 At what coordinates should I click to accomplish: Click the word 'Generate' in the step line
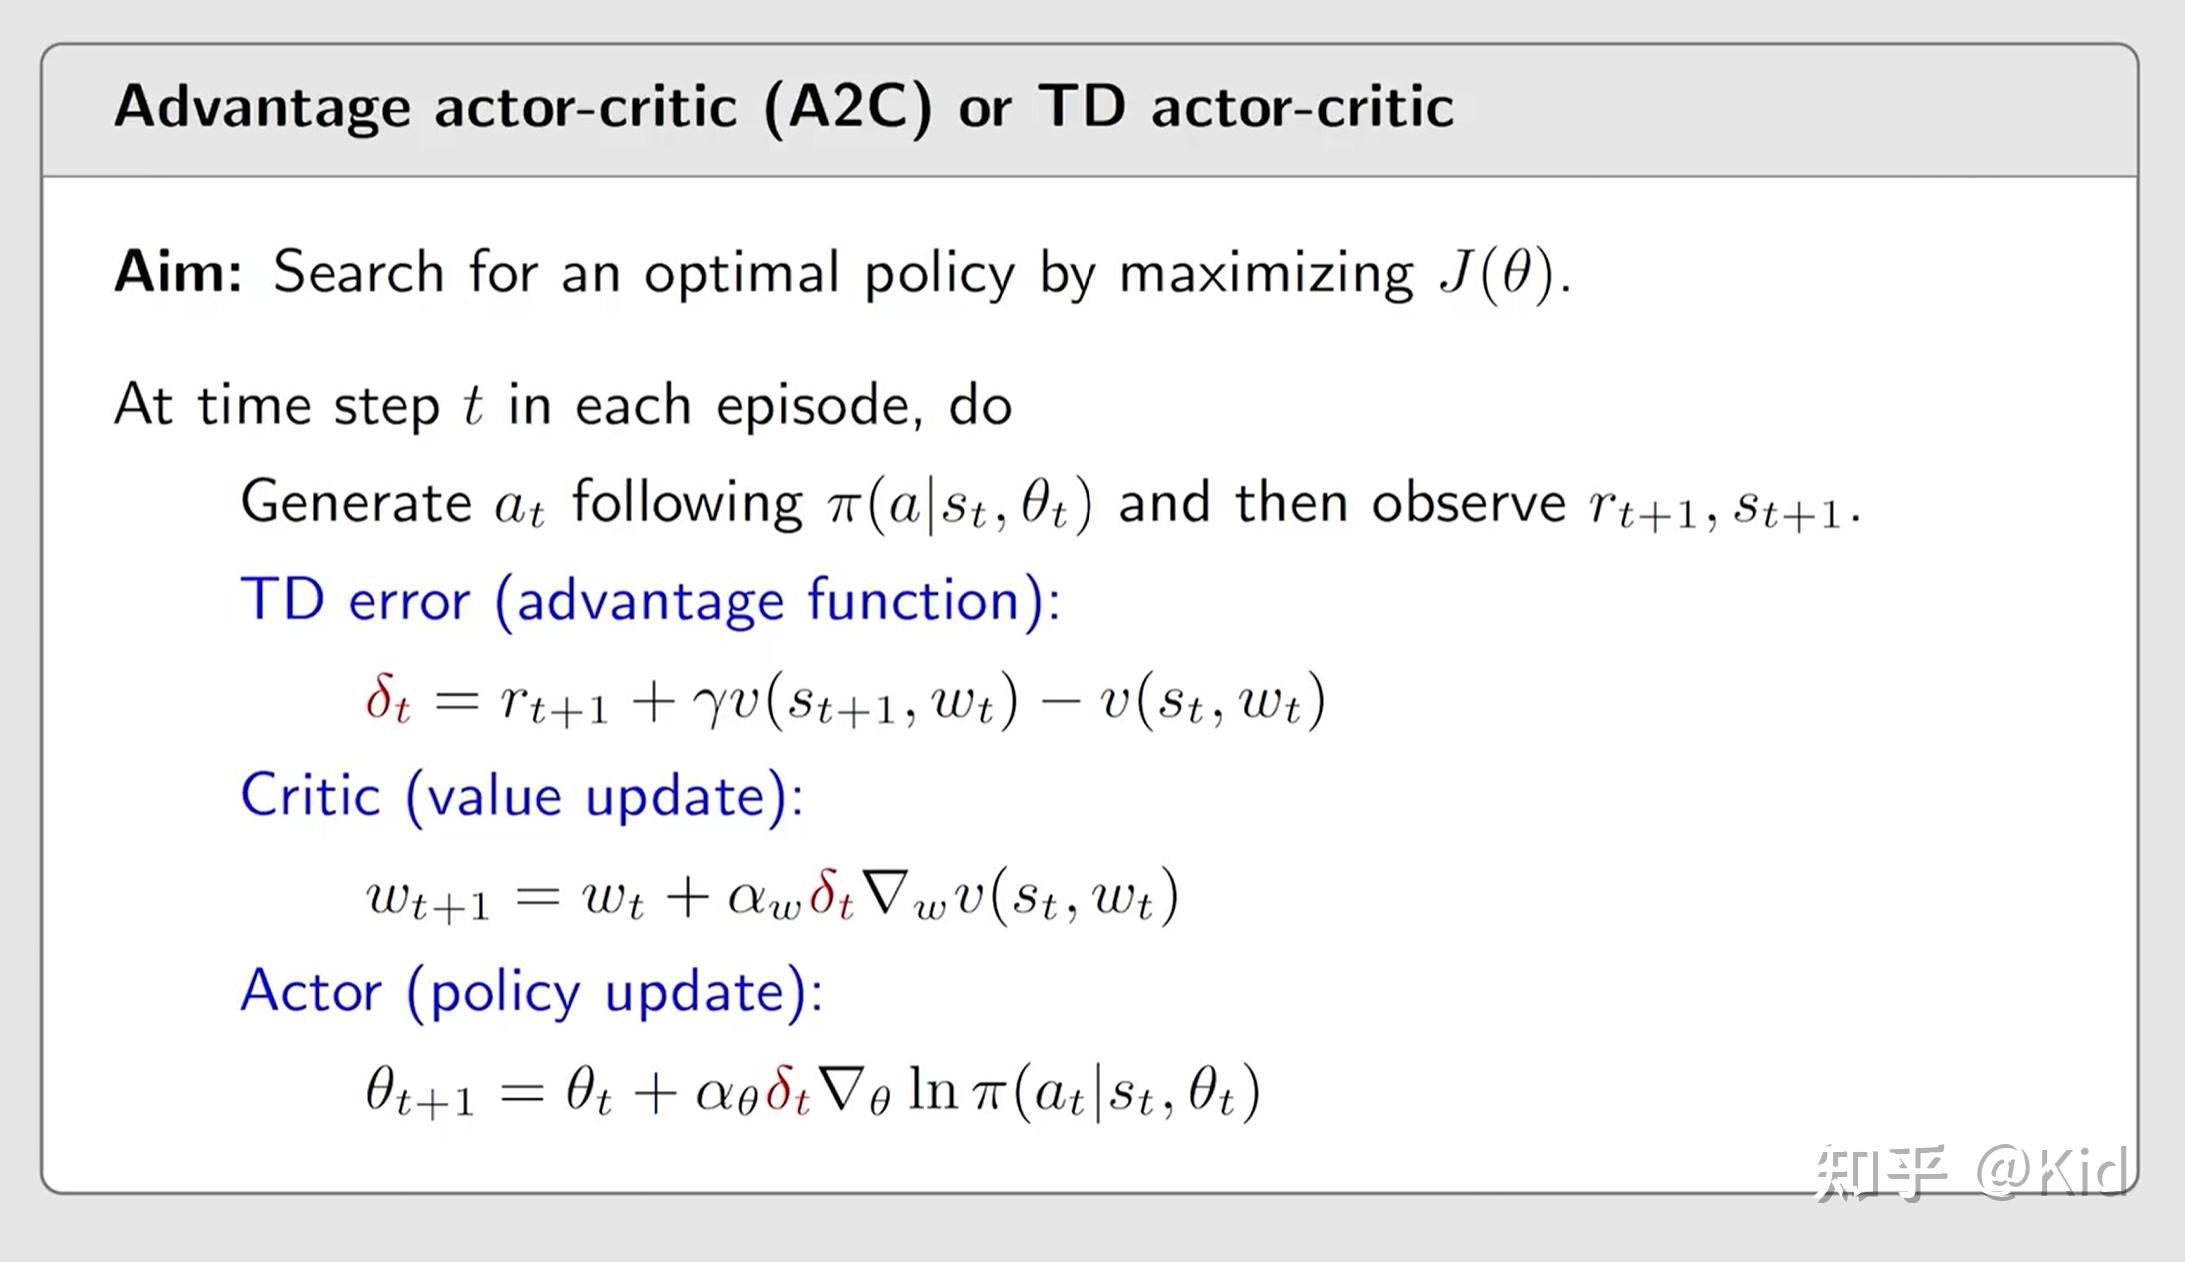pyautogui.click(x=356, y=502)
